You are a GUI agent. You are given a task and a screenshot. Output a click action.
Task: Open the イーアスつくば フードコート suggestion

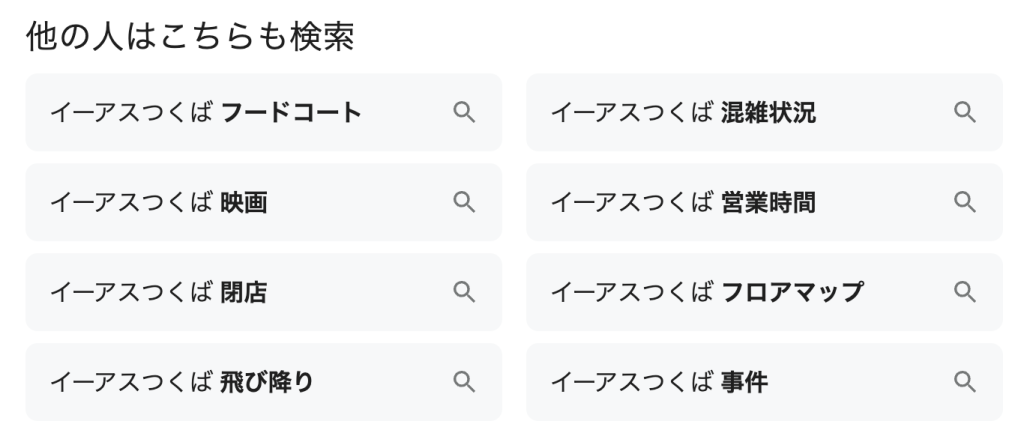coord(205,112)
